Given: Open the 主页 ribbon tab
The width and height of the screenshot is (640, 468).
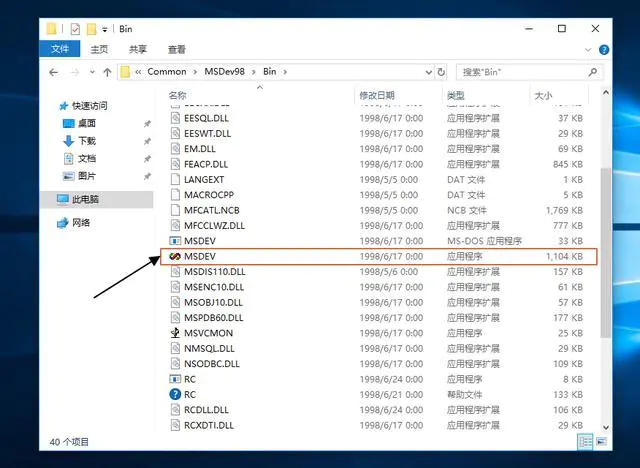Looking at the screenshot, I should coord(99,49).
